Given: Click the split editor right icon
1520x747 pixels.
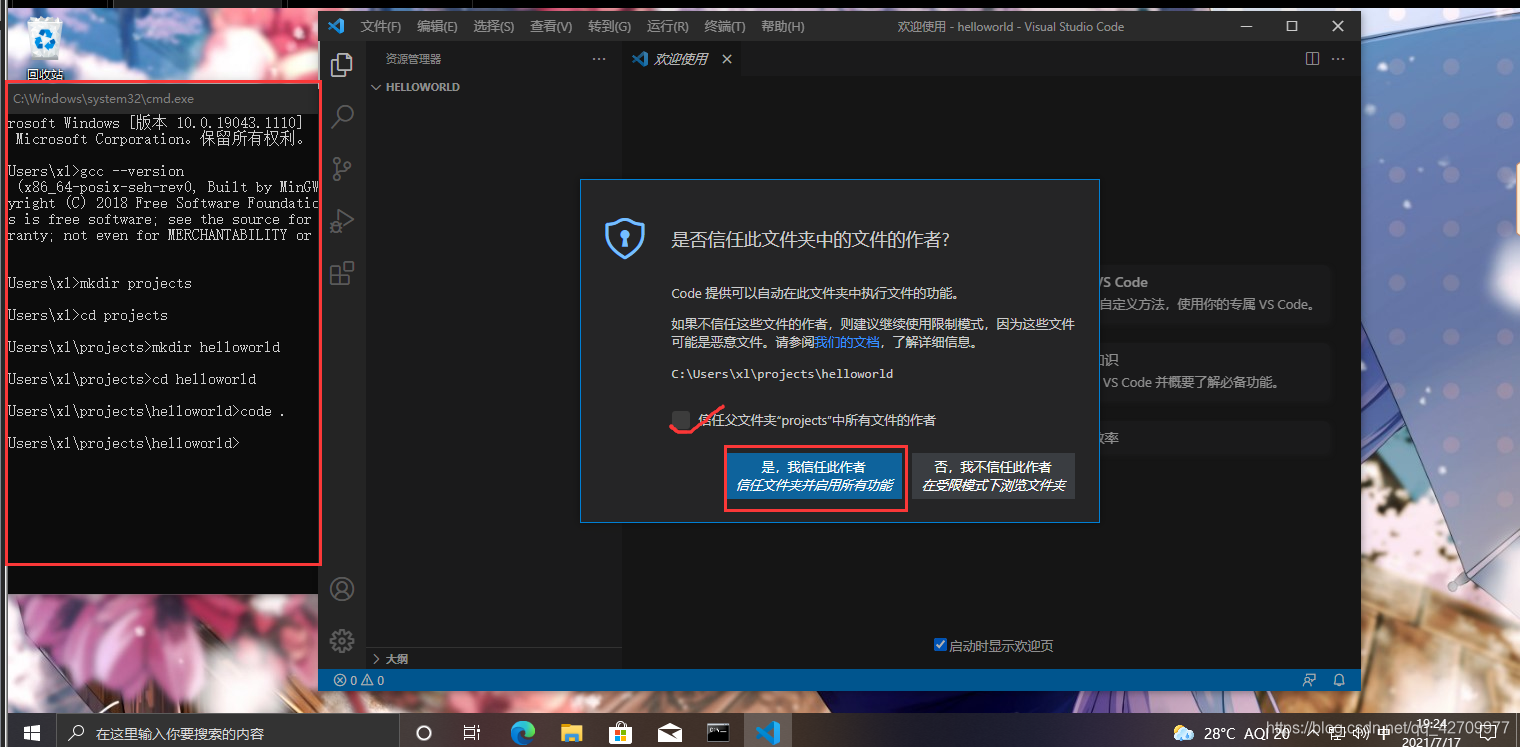Looking at the screenshot, I should pos(1312,59).
